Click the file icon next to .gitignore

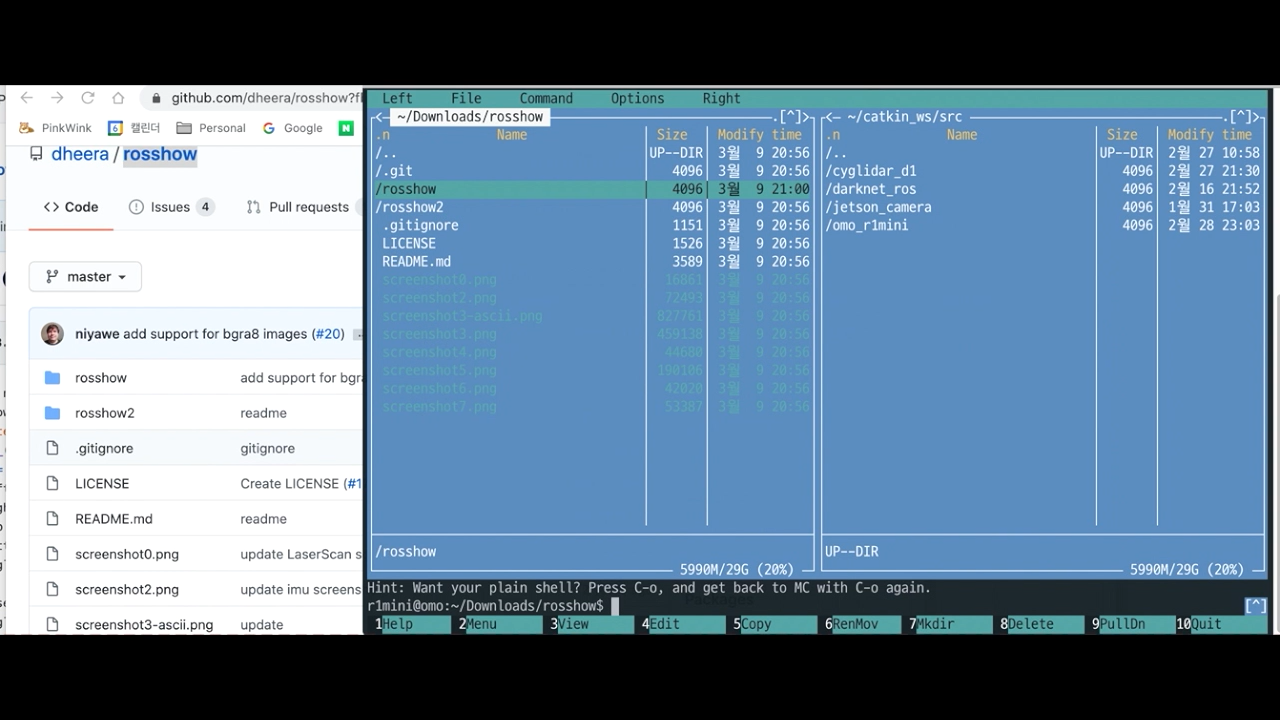click(53, 448)
